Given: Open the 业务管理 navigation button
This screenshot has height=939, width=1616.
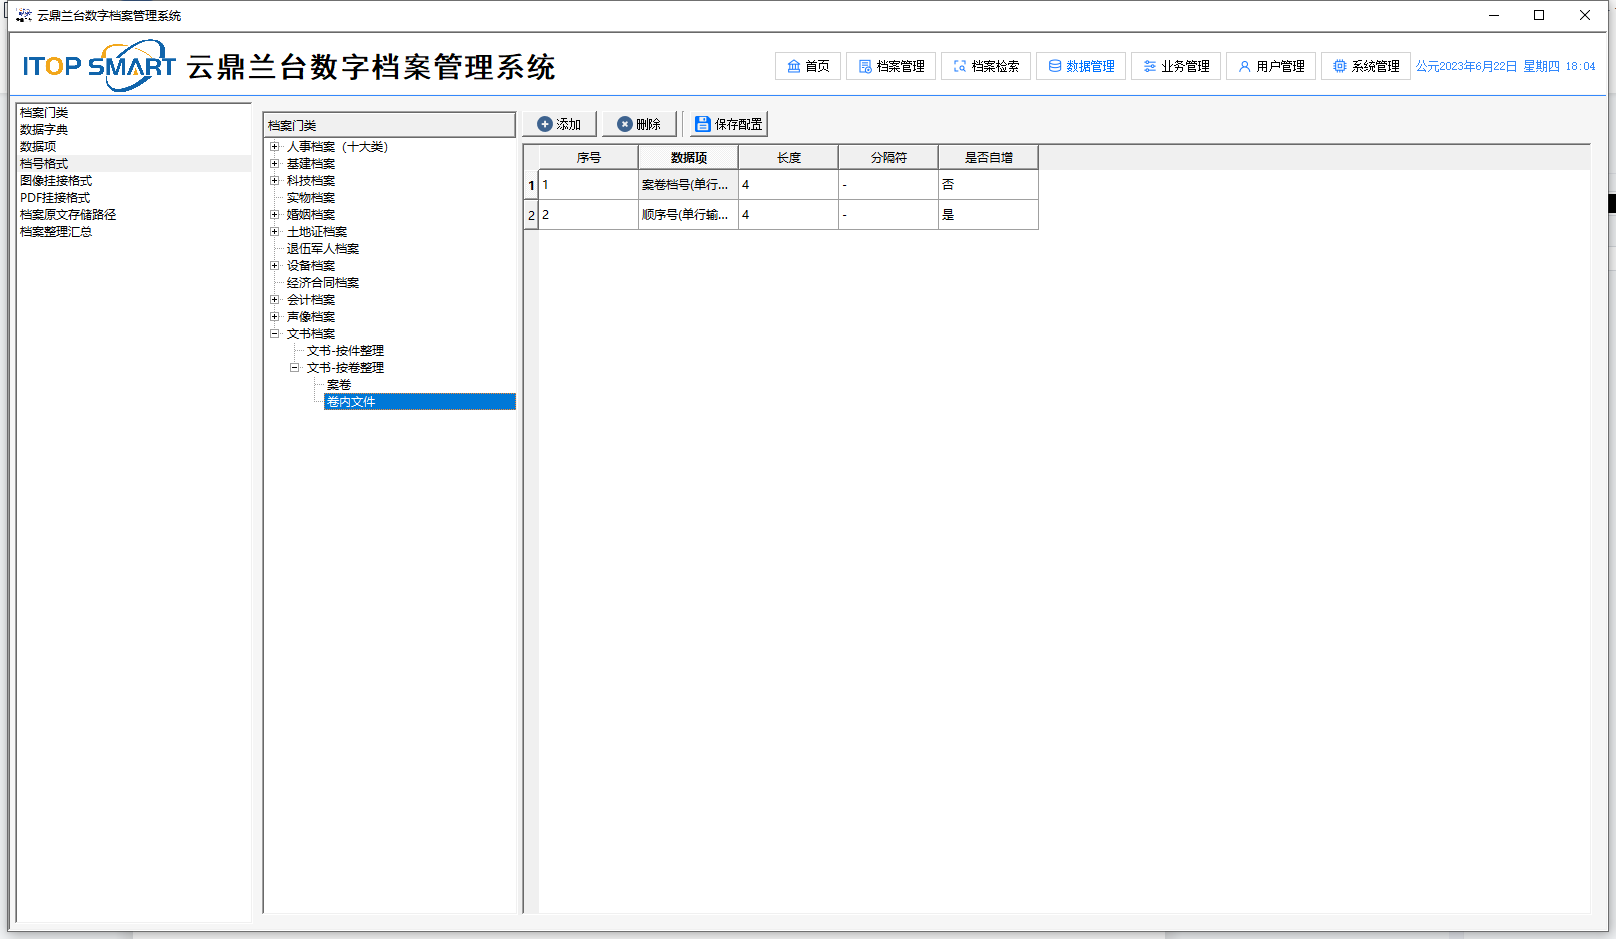Looking at the screenshot, I should tap(1176, 66).
